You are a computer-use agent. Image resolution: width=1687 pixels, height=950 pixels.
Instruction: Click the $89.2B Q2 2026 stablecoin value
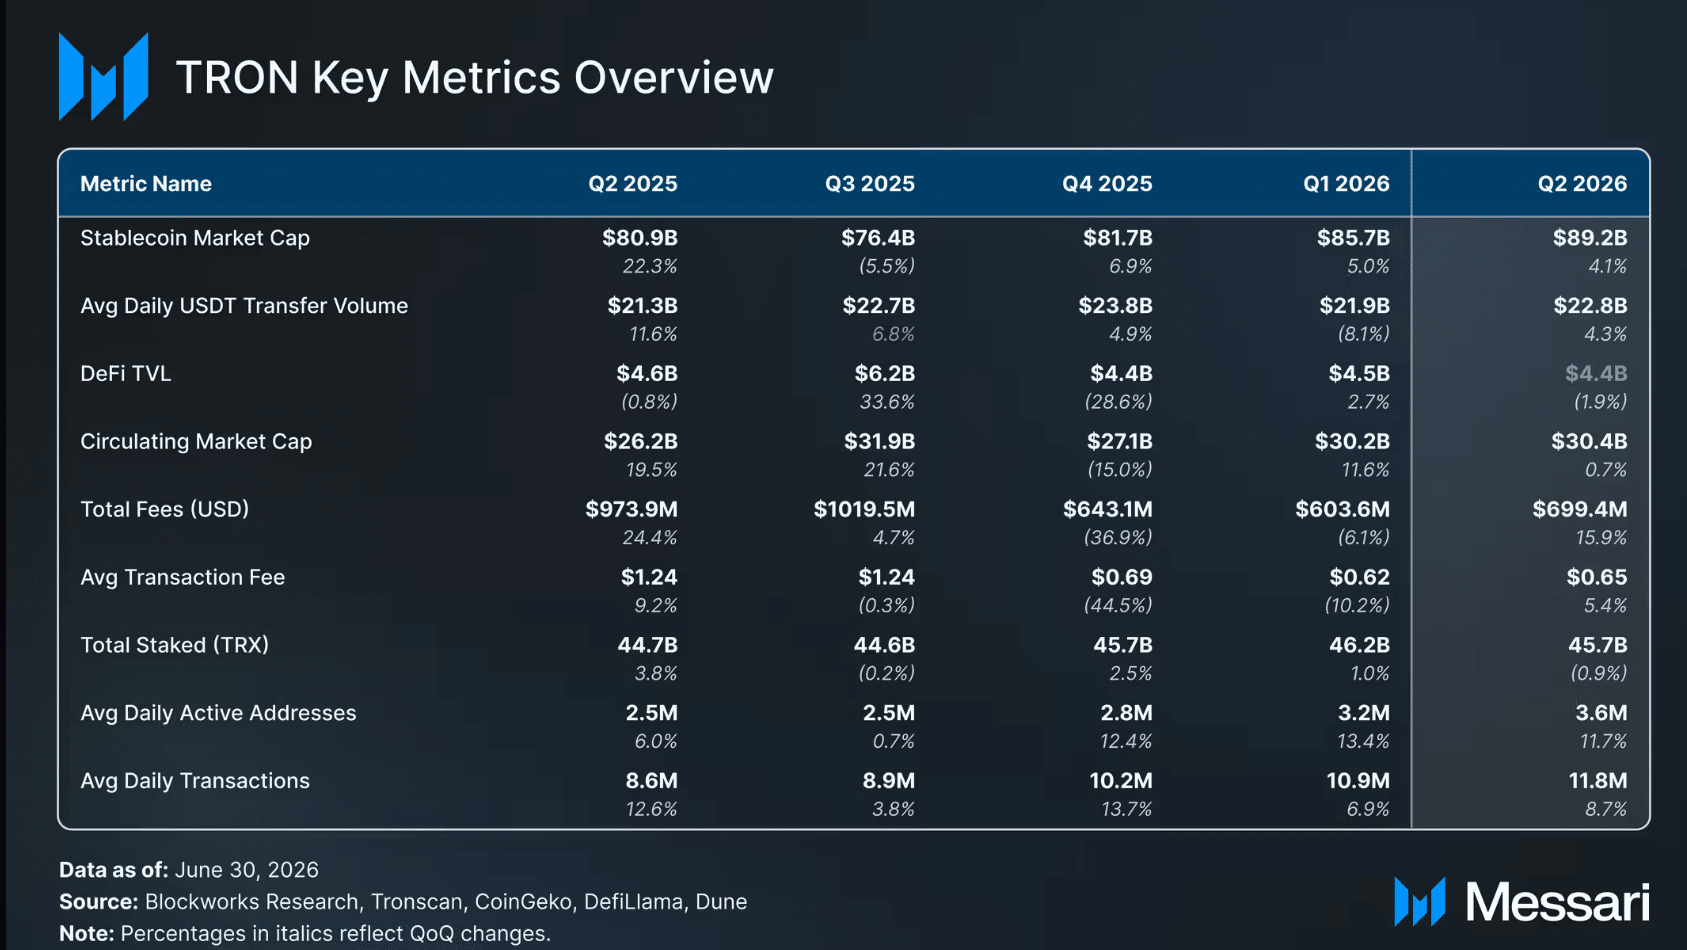pos(1590,238)
